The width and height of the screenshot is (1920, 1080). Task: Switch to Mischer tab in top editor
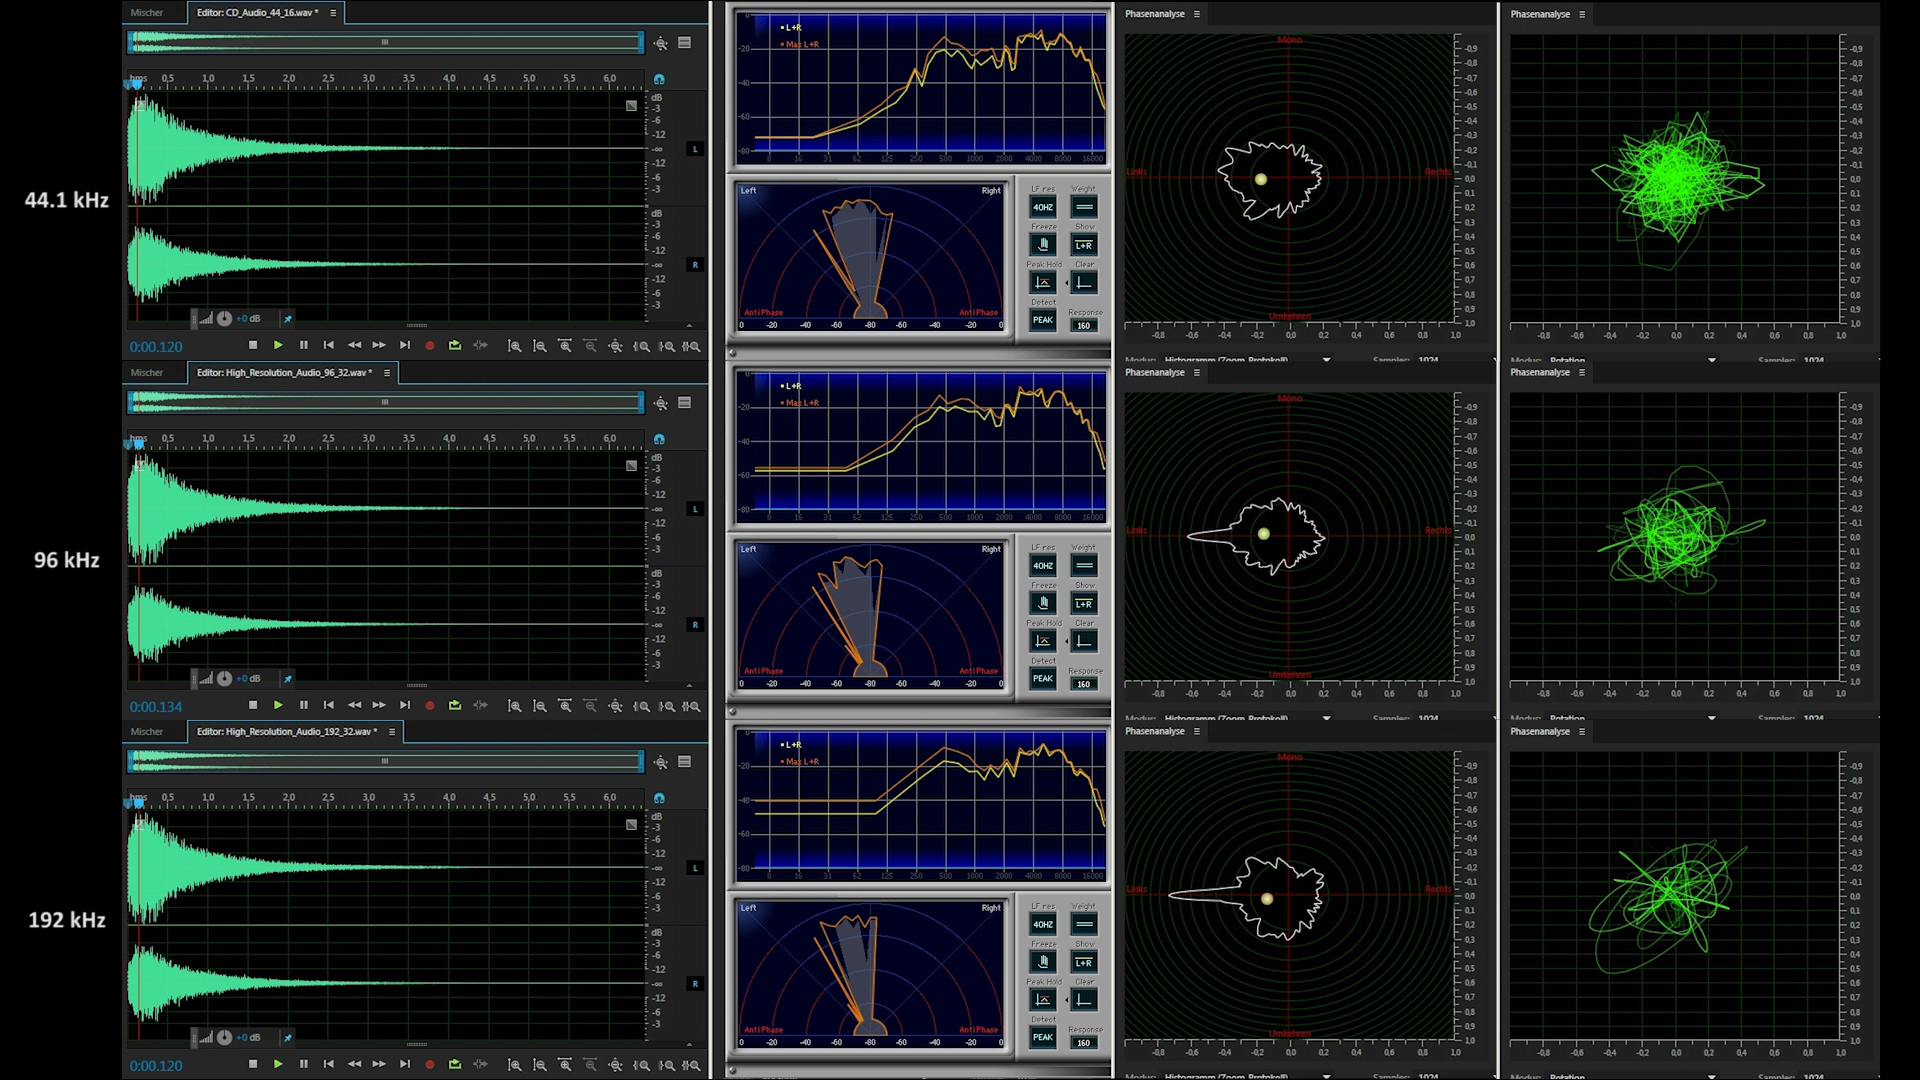pos(147,13)
